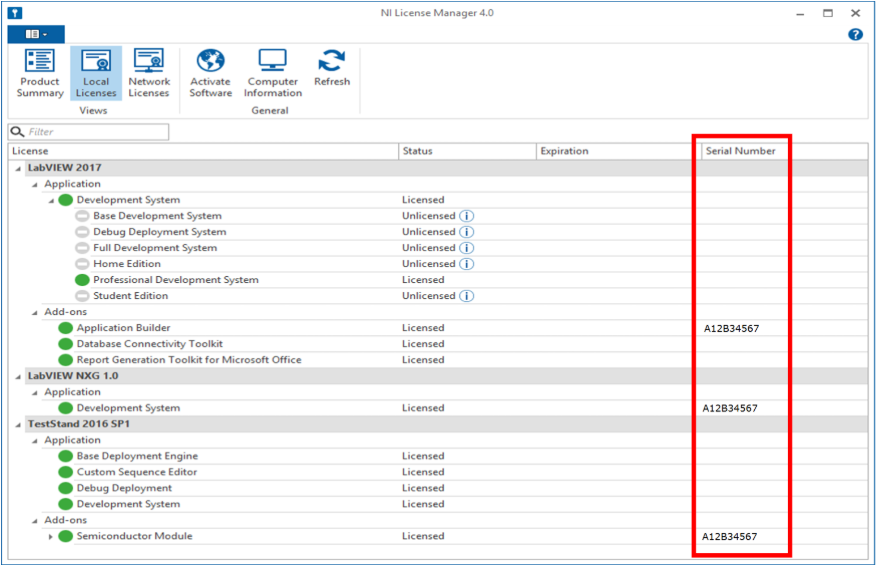Open the blue view layout menu button
Viewport: 877px width, 566px height.
point(36,34)
